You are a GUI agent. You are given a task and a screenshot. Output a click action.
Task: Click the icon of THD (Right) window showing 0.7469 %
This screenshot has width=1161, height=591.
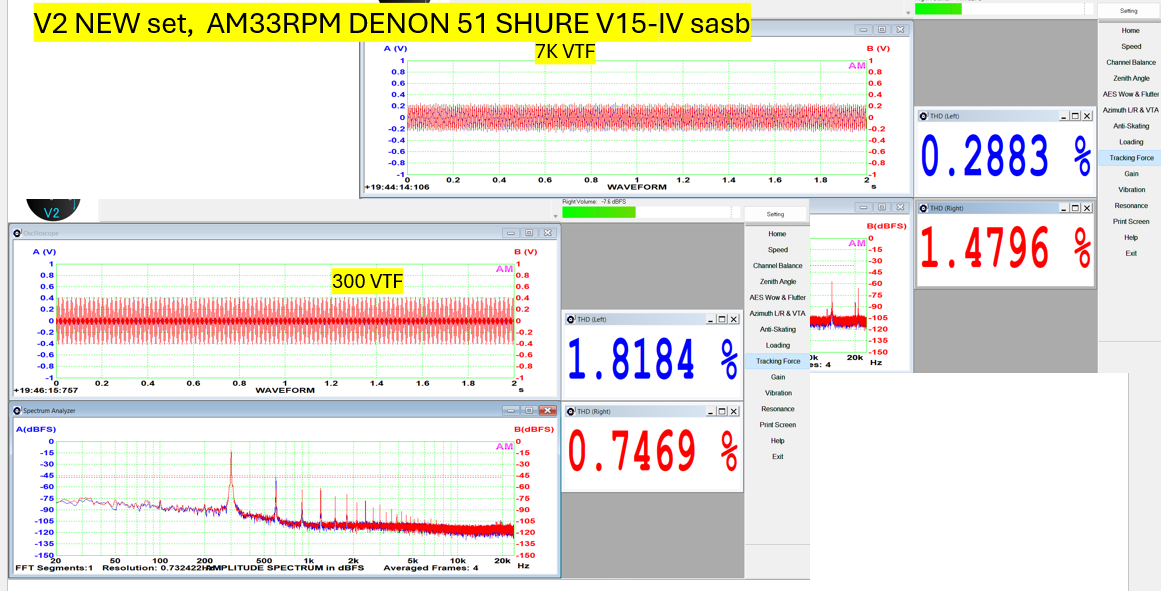[x=570, y=411]
